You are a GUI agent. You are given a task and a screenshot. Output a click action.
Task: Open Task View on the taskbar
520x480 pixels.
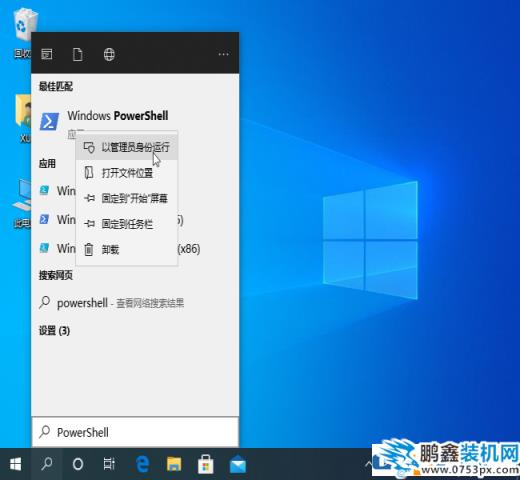[x=109, y=464]
